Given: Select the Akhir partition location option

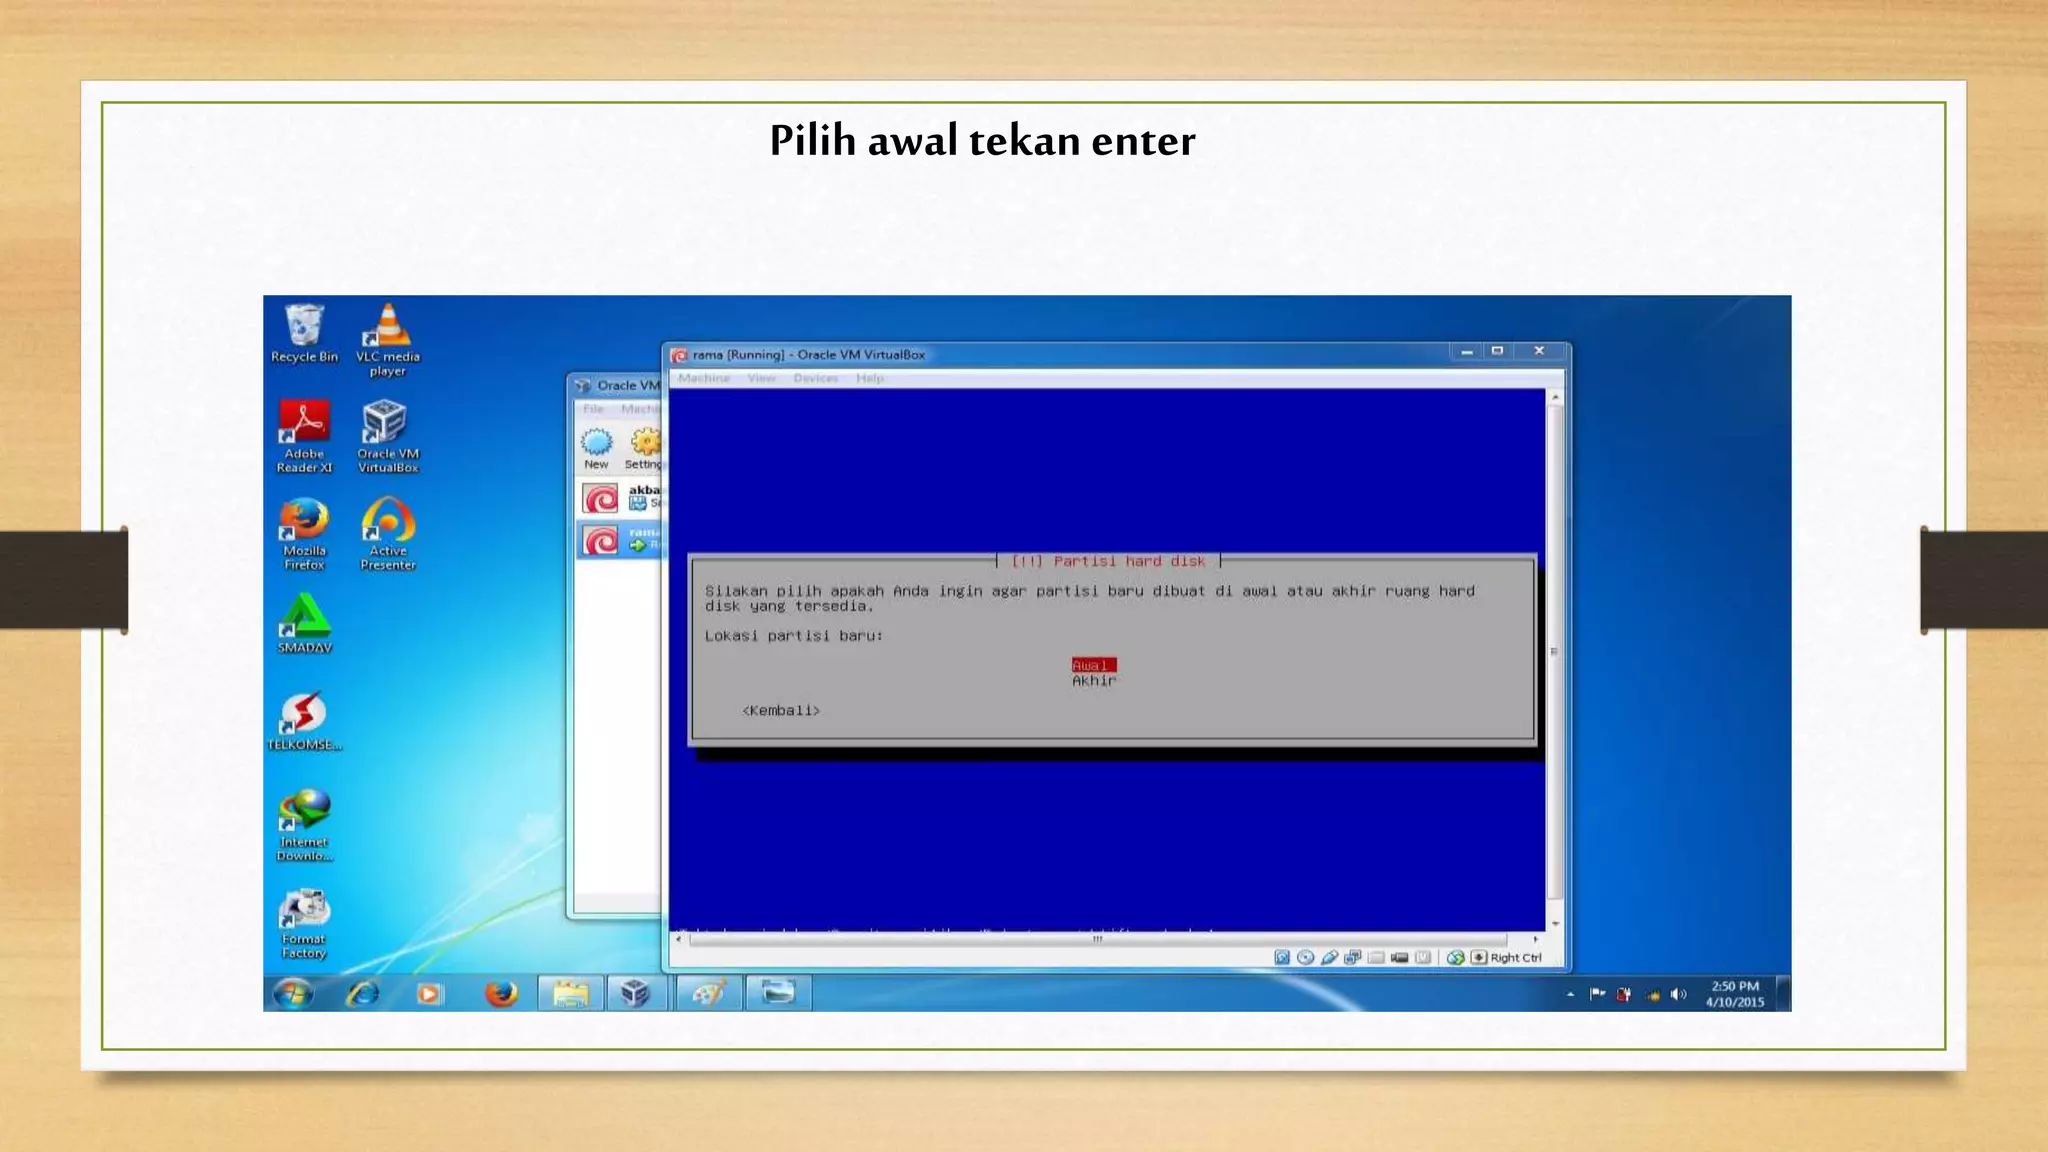Looking at the screenshot, I should (1094, 680).
